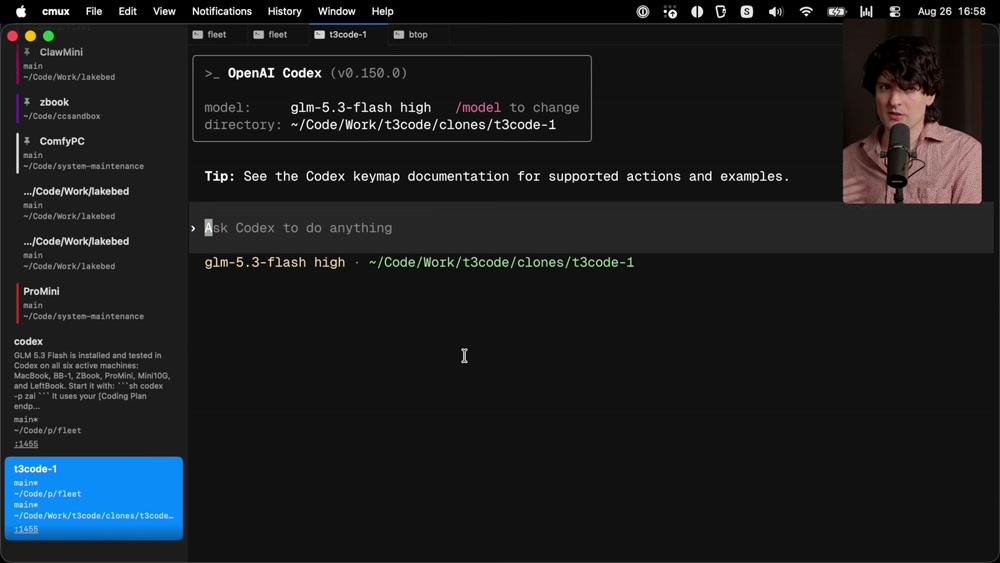Click the terminal icon on t3code-1 tab
Screen dimensions: 1000x563
pyautogui.click(x=320, y=34)
